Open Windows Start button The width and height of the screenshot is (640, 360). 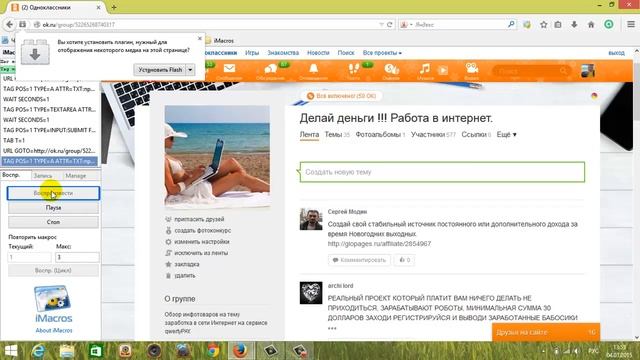[11, 351]
